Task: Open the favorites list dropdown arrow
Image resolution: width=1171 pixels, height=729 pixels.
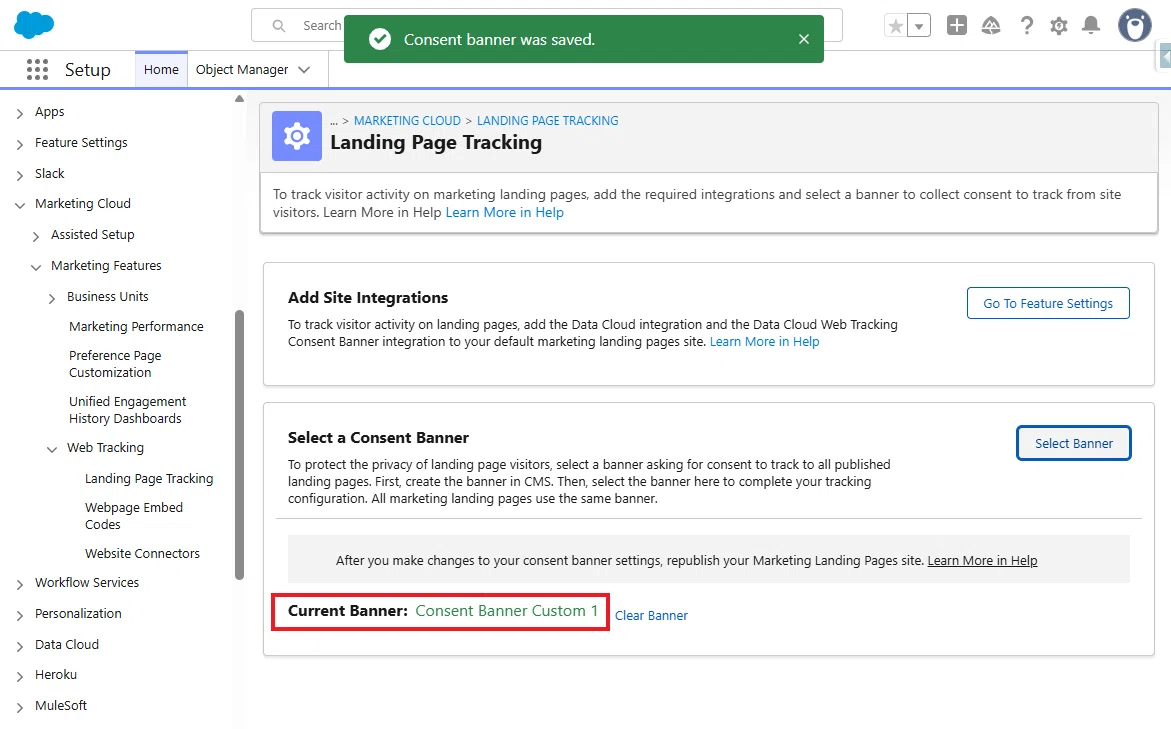Action: point(919,26)
